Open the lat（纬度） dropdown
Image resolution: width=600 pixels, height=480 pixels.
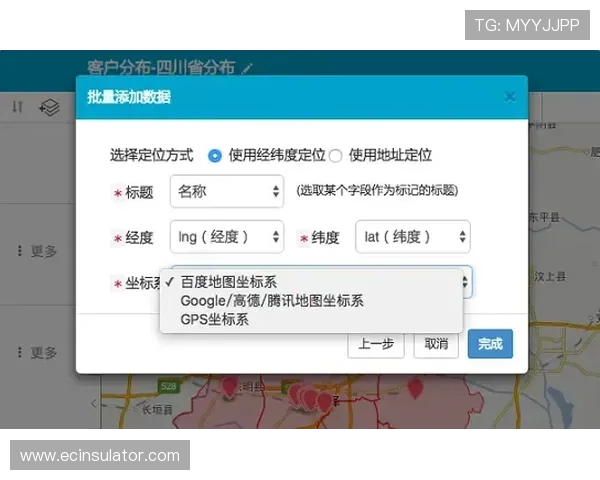pos(412,237)
